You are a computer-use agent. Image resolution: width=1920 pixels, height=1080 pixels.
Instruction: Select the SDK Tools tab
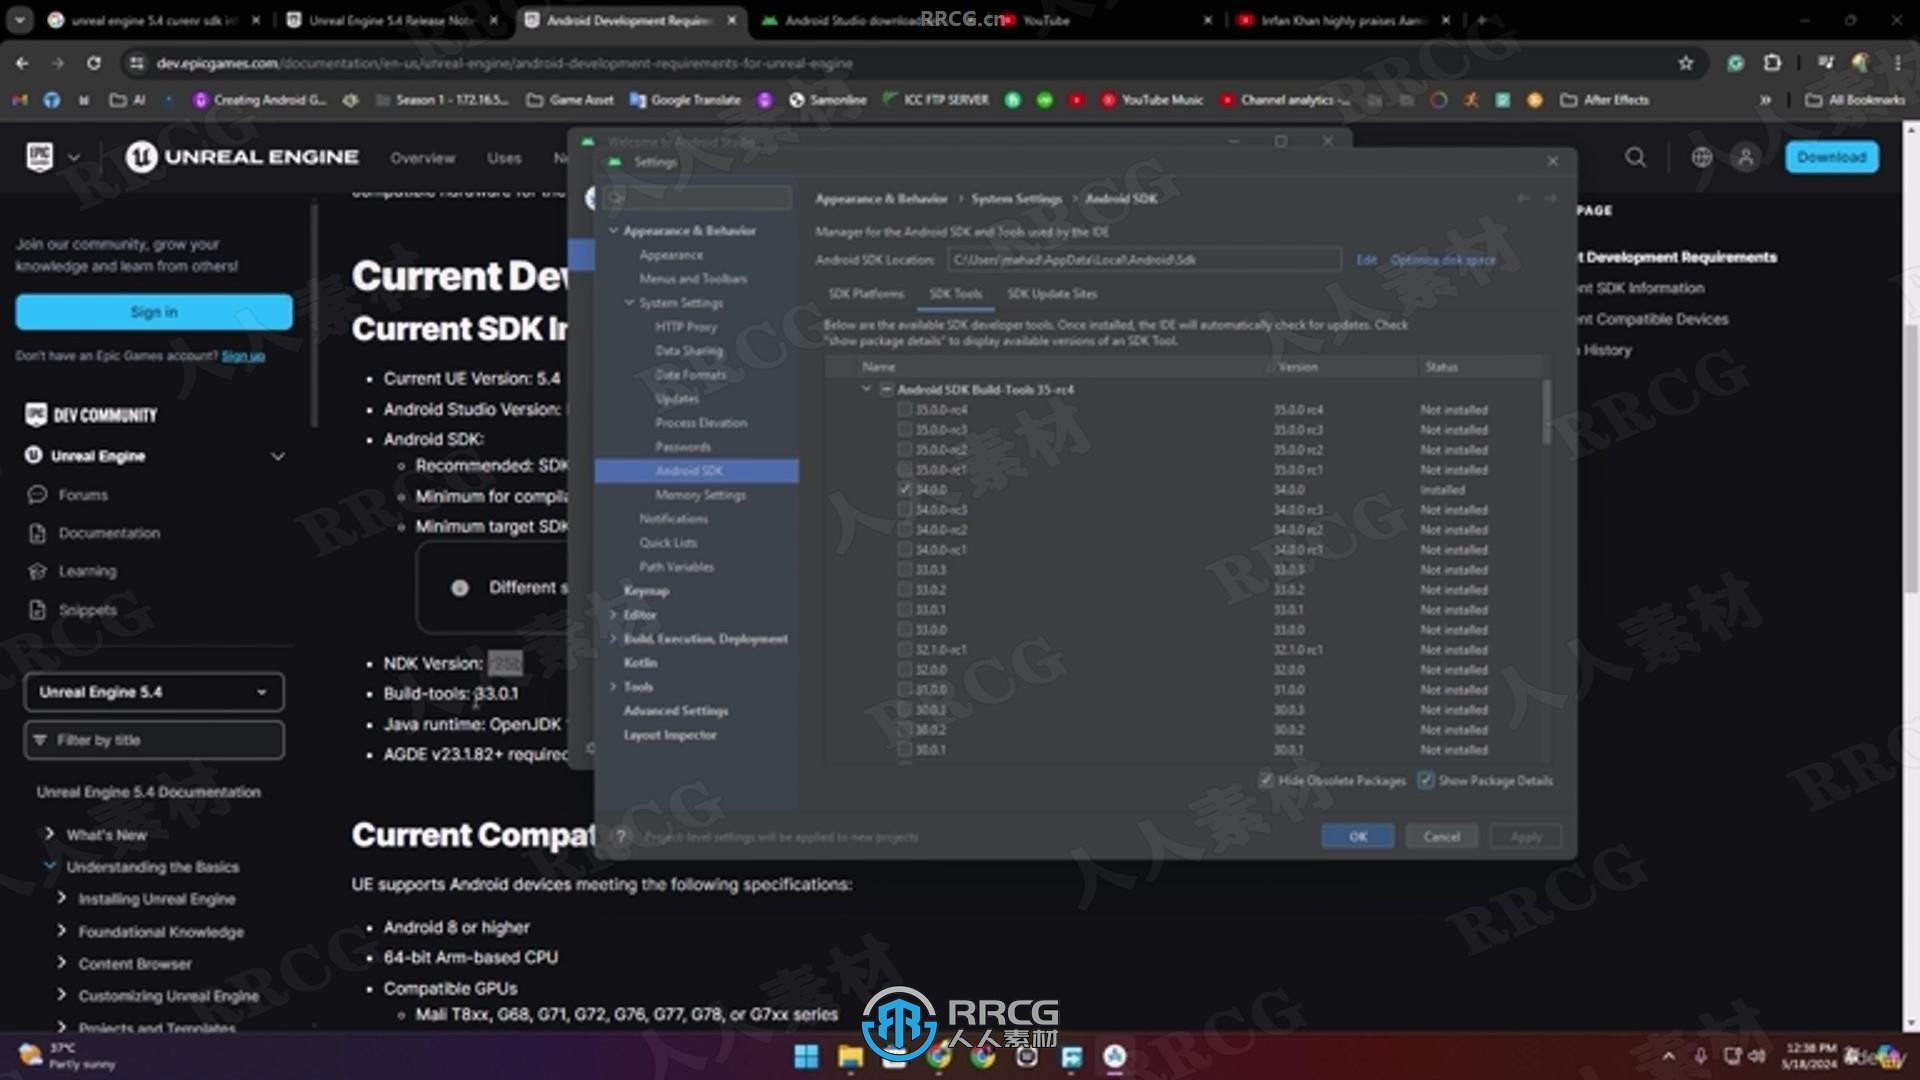click(955, 293)
